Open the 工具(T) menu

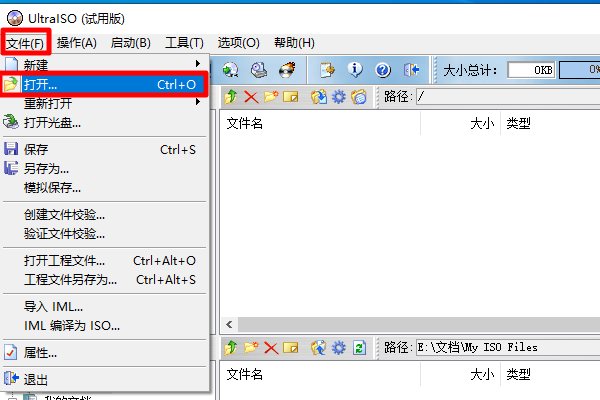(184, 42)
